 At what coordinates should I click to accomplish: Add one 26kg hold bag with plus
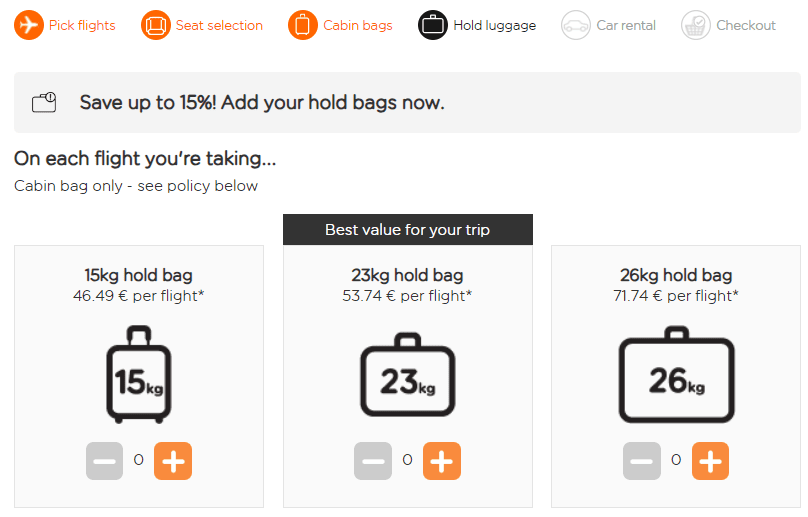(711, 461)
